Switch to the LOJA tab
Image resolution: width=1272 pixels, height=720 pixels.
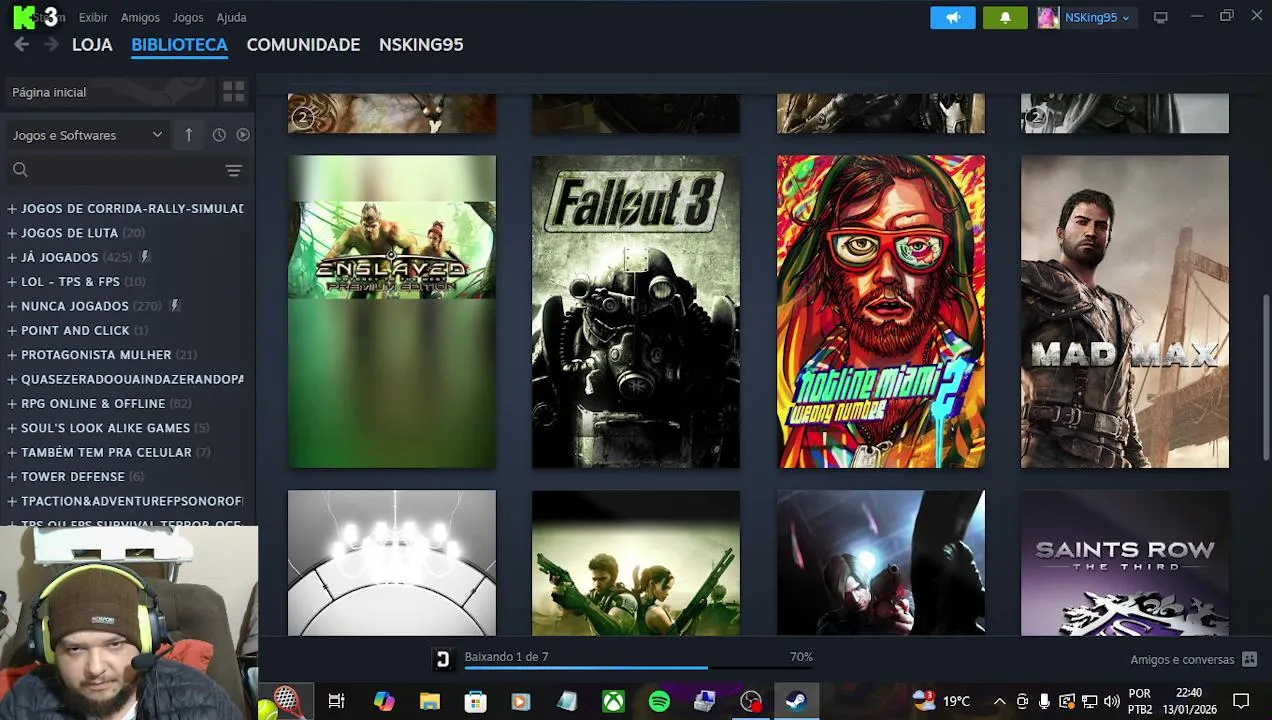(x=92, y=45)
